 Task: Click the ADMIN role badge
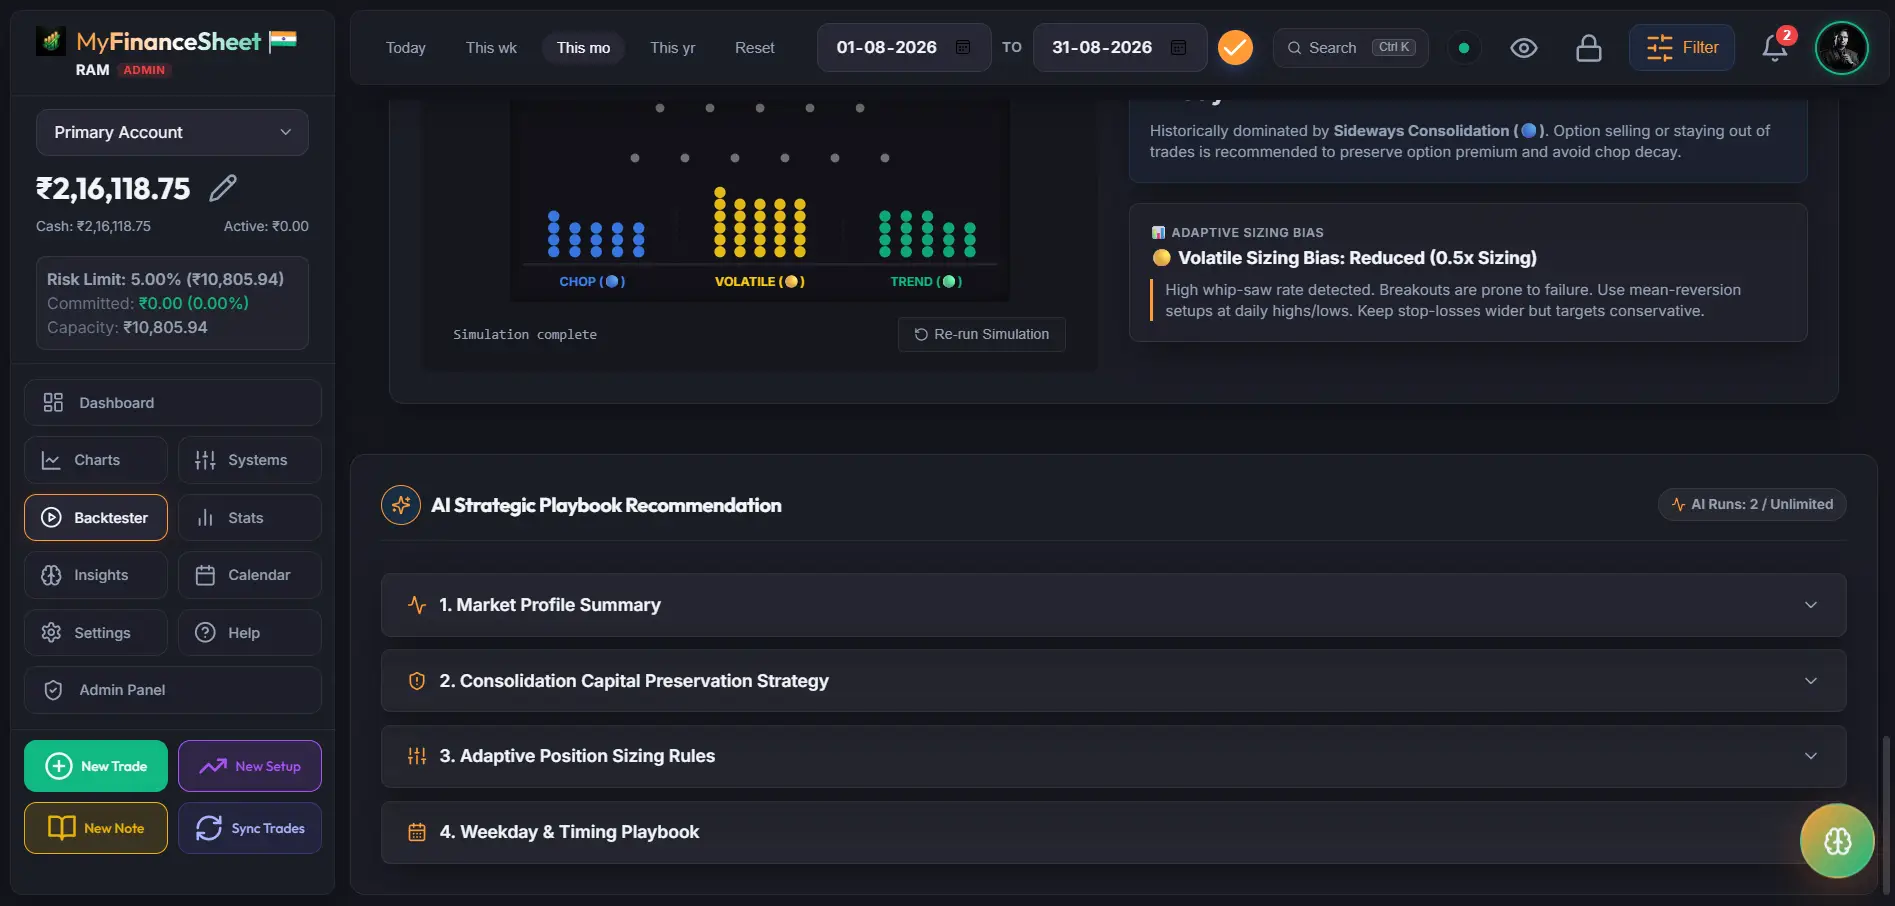[x=144, y=70]
